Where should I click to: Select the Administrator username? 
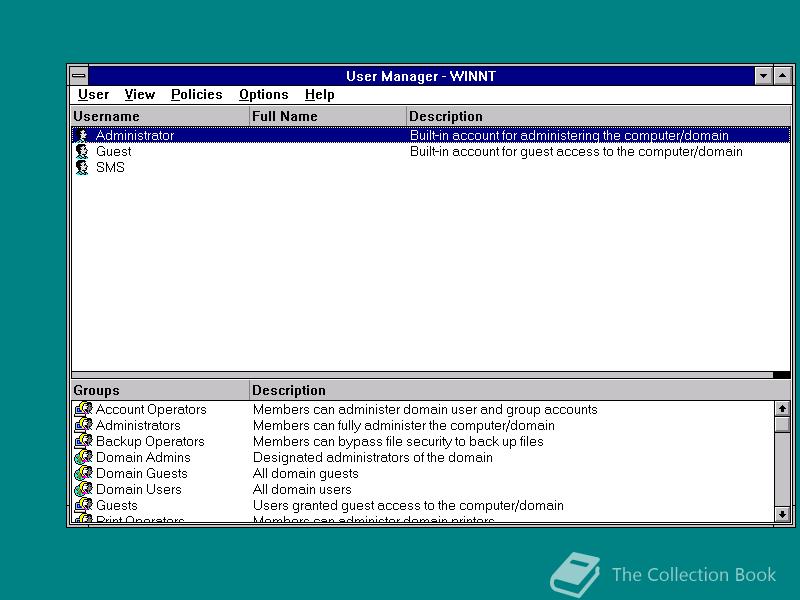coord(135,135)
